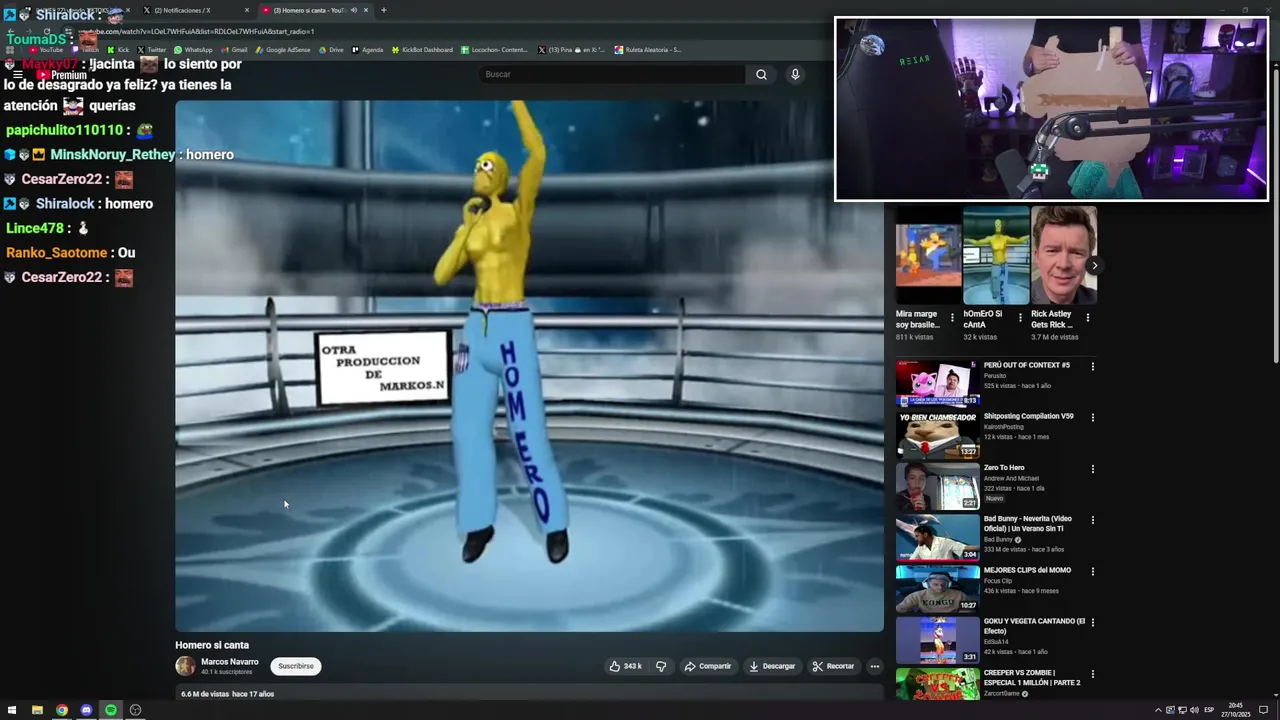Open a new browser tab with plus

(384, 10)
